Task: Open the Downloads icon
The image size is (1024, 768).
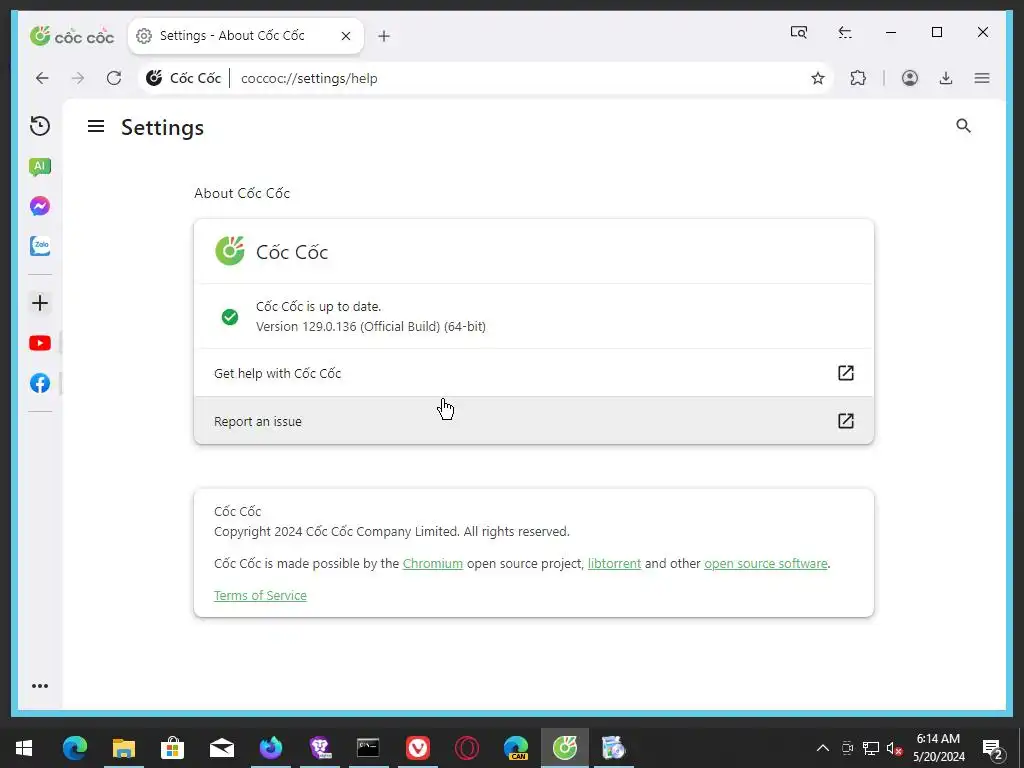Action: pyautogui.click(x=946, y=78)
